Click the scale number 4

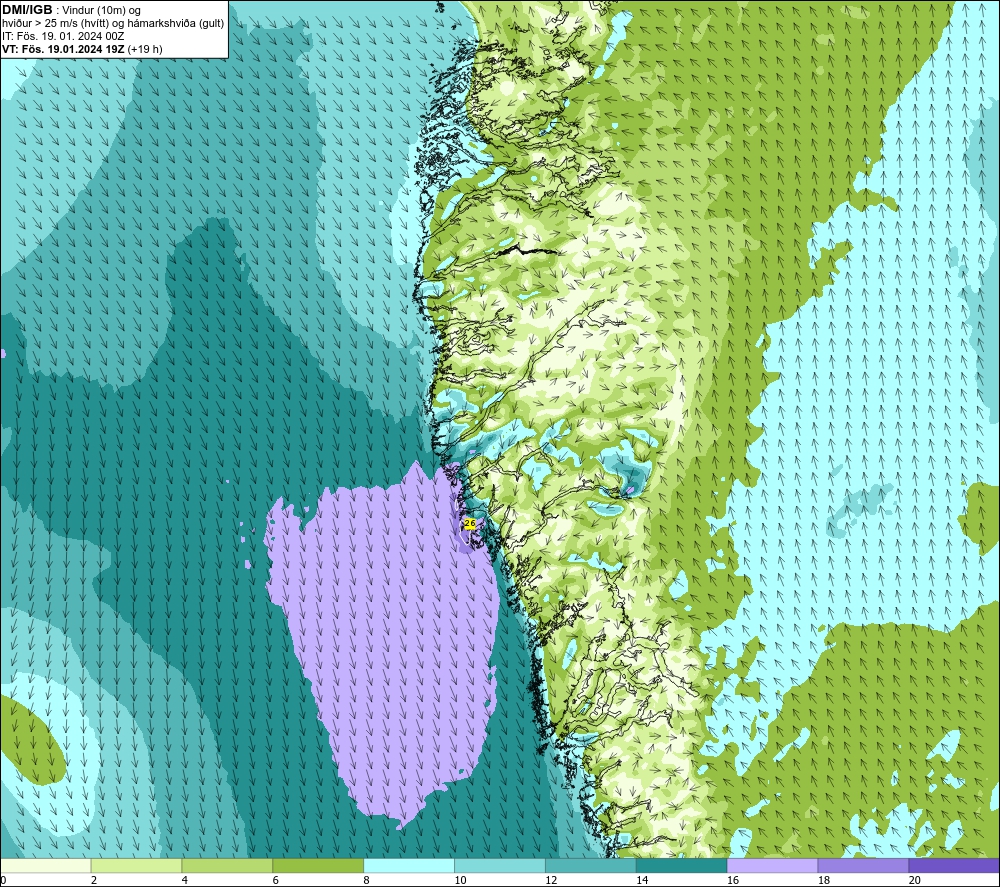pyautogui.click(x=185, y=880)
